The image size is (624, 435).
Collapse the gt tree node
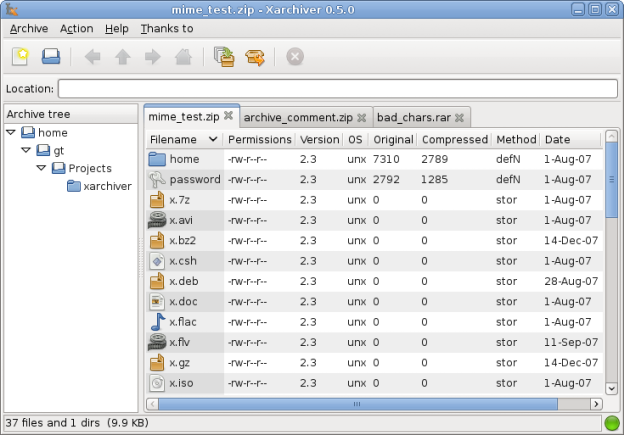click(x=27, y=150)
